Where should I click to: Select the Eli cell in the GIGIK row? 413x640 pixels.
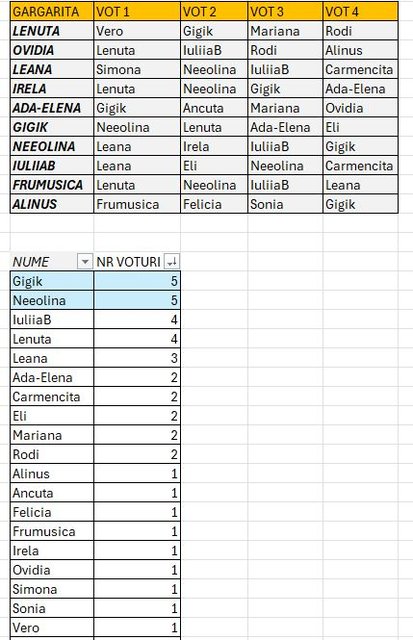tap(360, 127)
